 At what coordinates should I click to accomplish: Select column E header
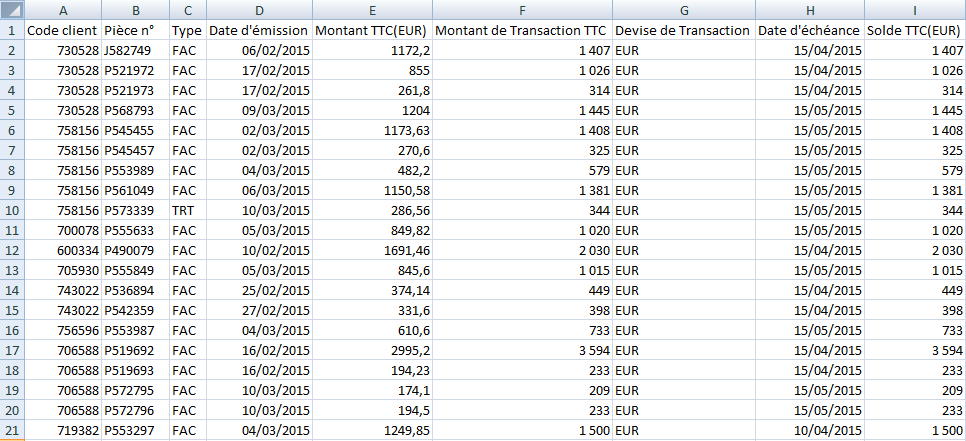click(x=372, y=10)
